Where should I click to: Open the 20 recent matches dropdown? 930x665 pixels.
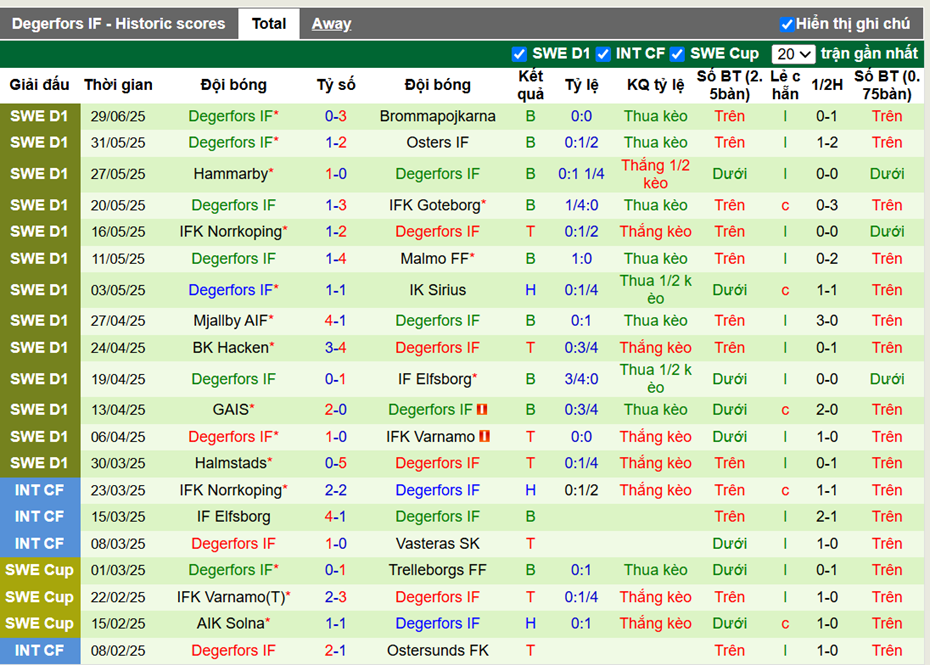coord(793,54)
